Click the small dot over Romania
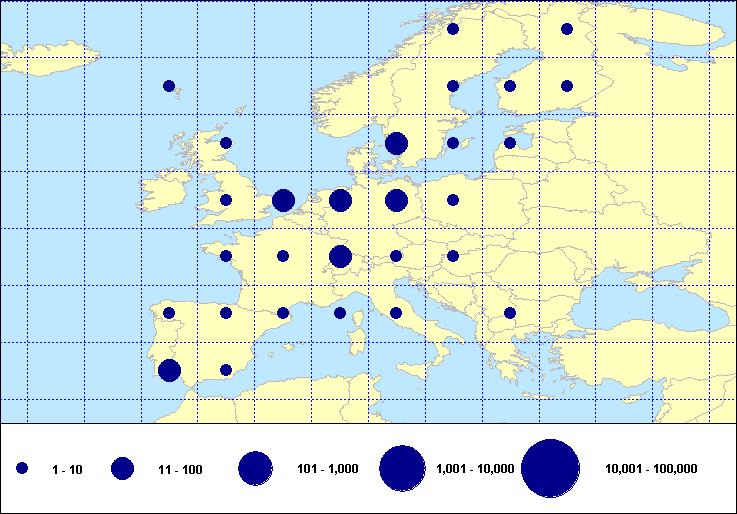Screen dimensions: 737x514 [510, 313]
